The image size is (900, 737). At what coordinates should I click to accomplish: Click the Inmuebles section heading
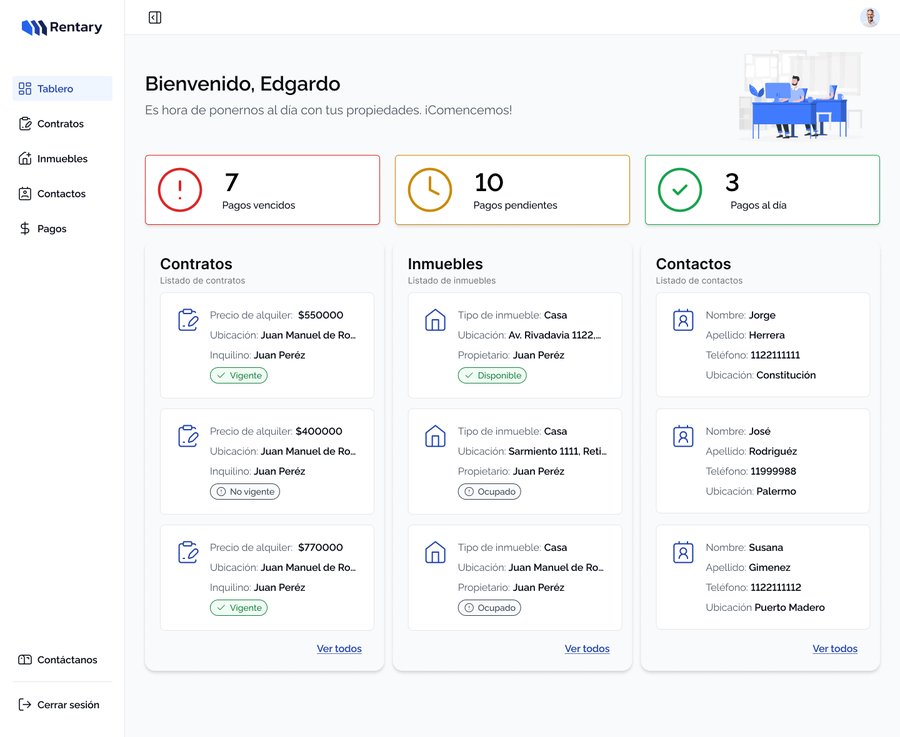[x=445, y=264]
